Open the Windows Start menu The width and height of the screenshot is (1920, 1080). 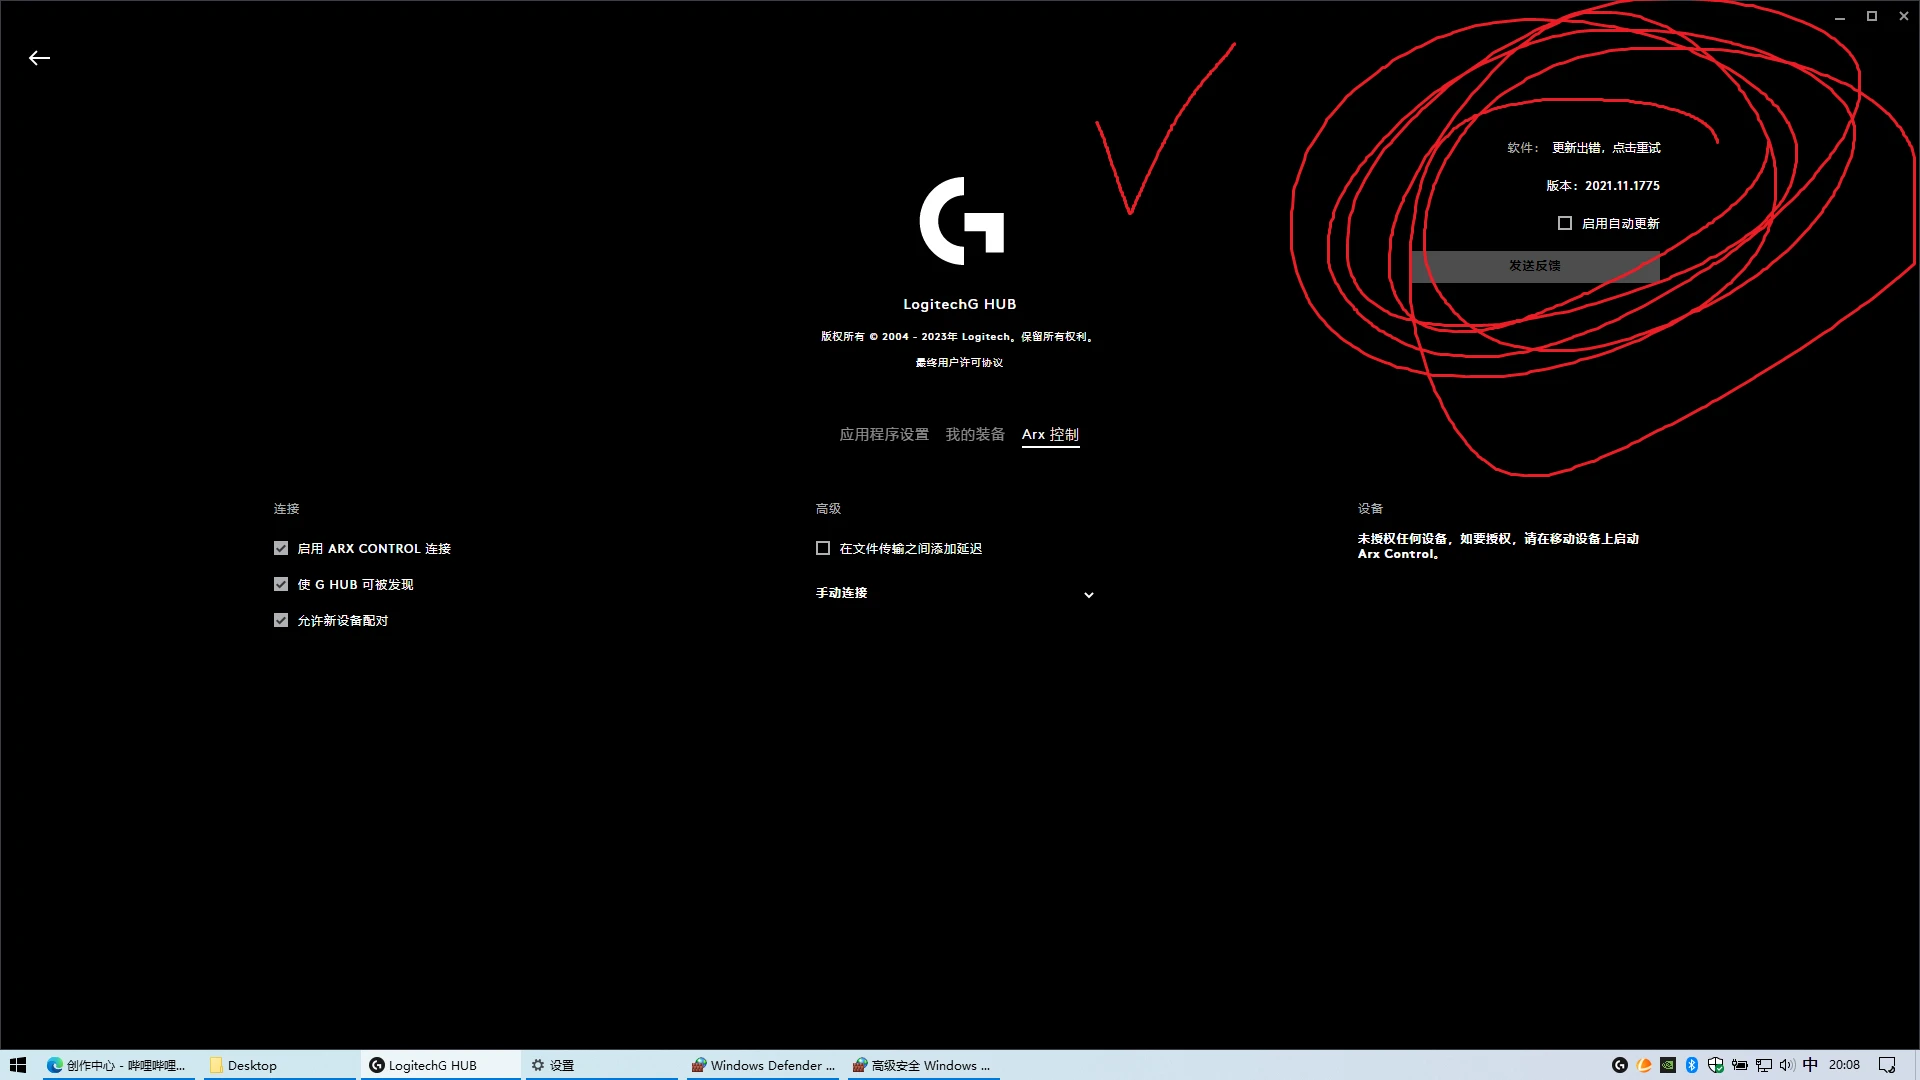(18, 1065)
